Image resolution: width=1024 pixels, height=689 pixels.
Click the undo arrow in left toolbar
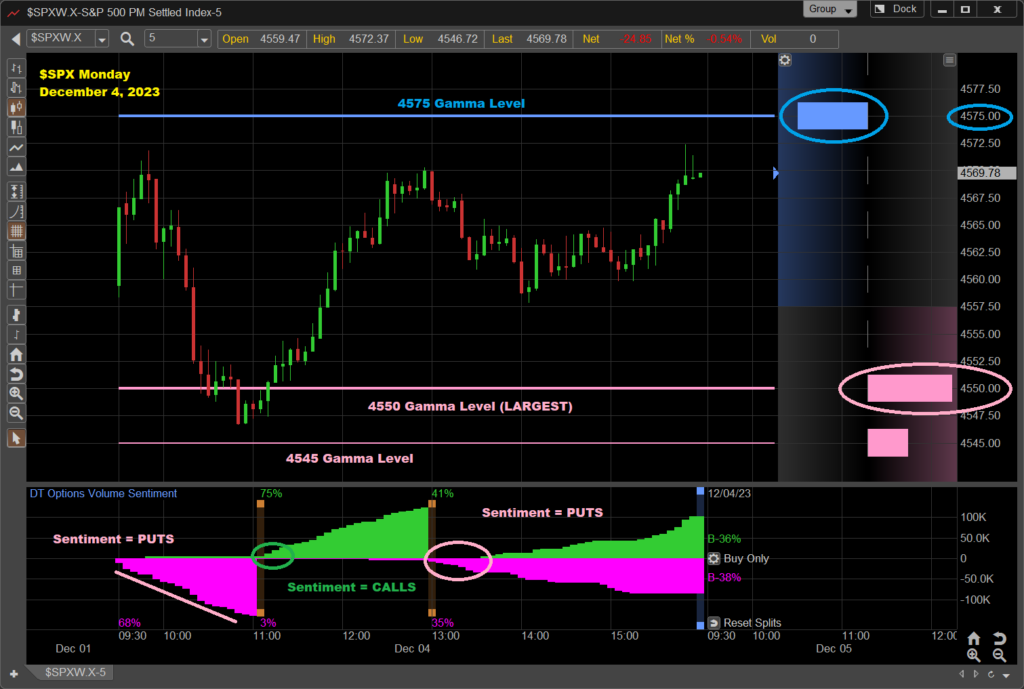pyautogui.click(x=16, y=374)
